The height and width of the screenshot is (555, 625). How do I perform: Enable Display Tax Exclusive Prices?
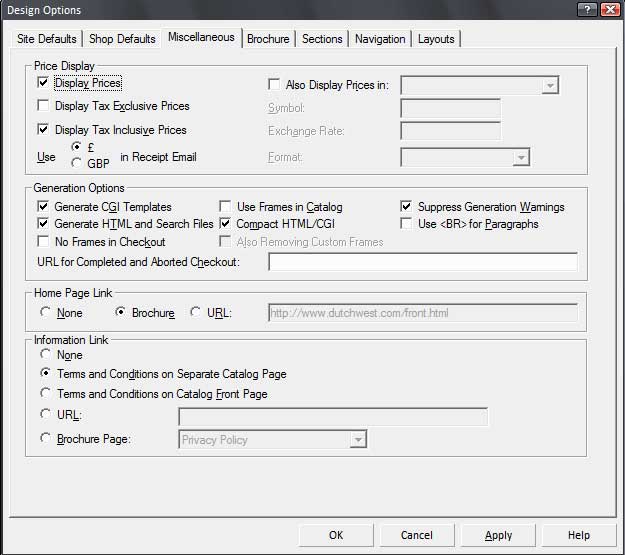pos(43,106)
